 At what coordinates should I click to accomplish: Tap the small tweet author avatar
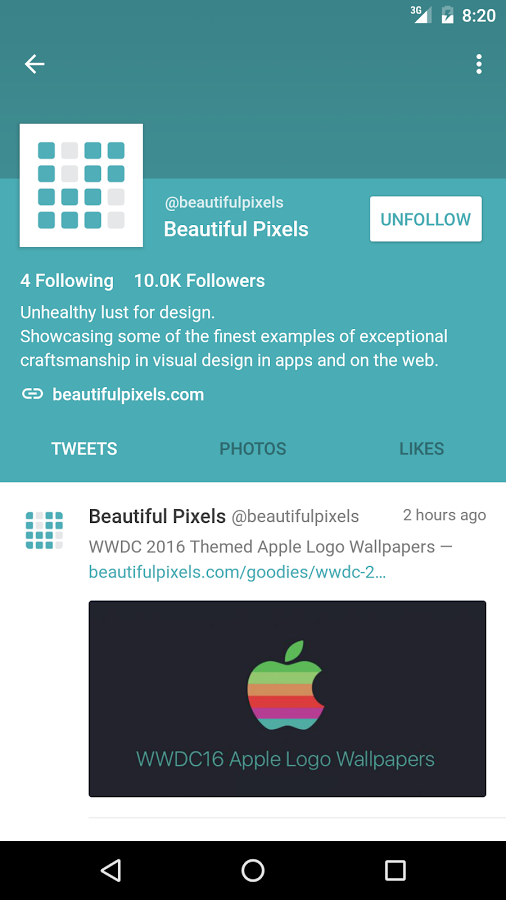coord(44,530)
